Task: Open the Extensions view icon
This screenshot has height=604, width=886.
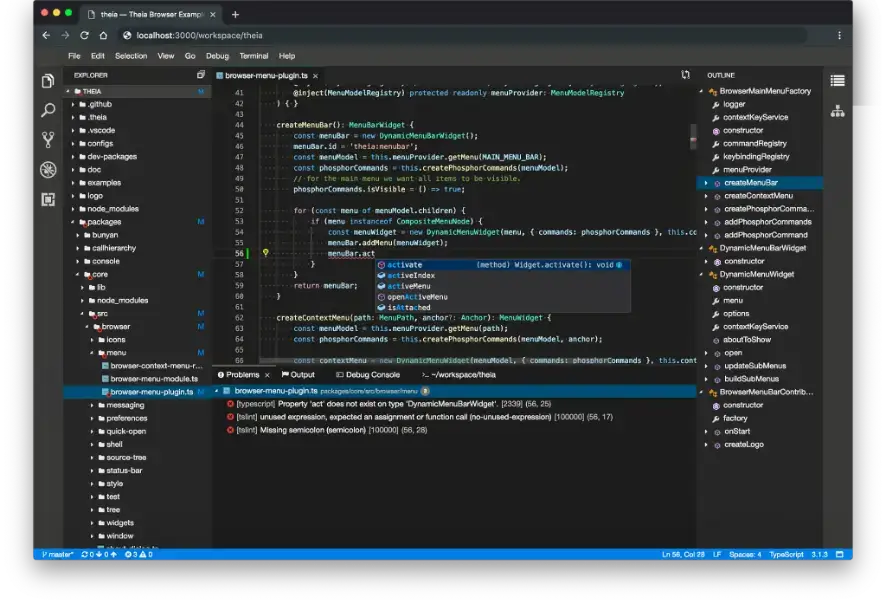Action: 48,199
